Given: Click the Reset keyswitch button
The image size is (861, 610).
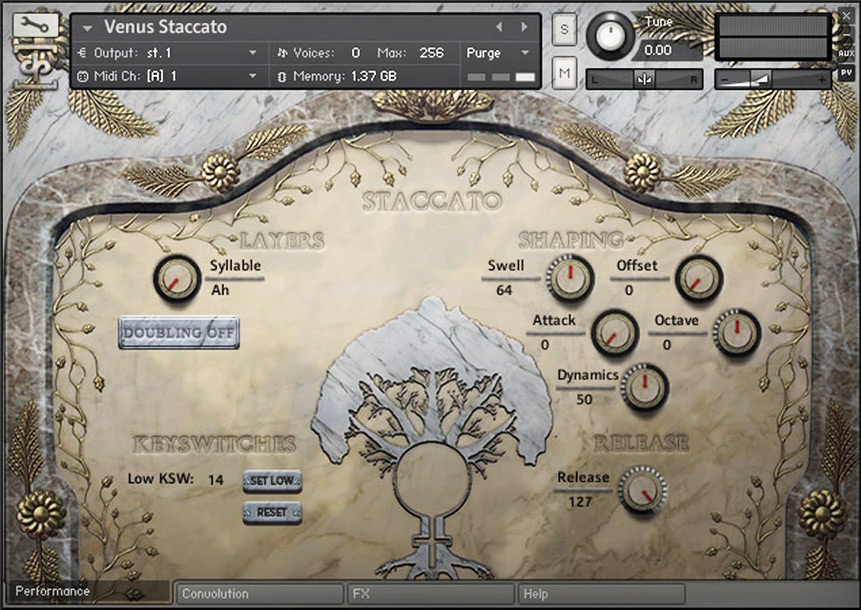Looking at the screenshot, I should tap(272, 512).
